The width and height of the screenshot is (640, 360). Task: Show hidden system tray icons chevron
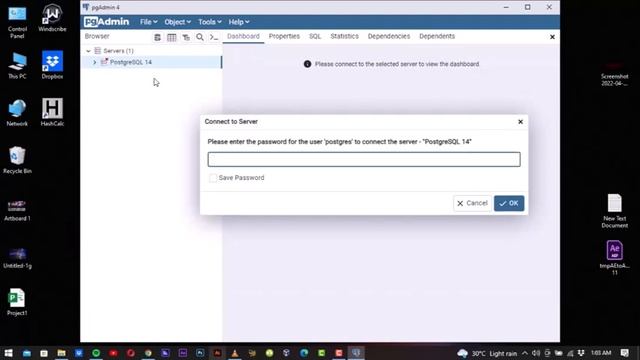(x=525, y=353)
